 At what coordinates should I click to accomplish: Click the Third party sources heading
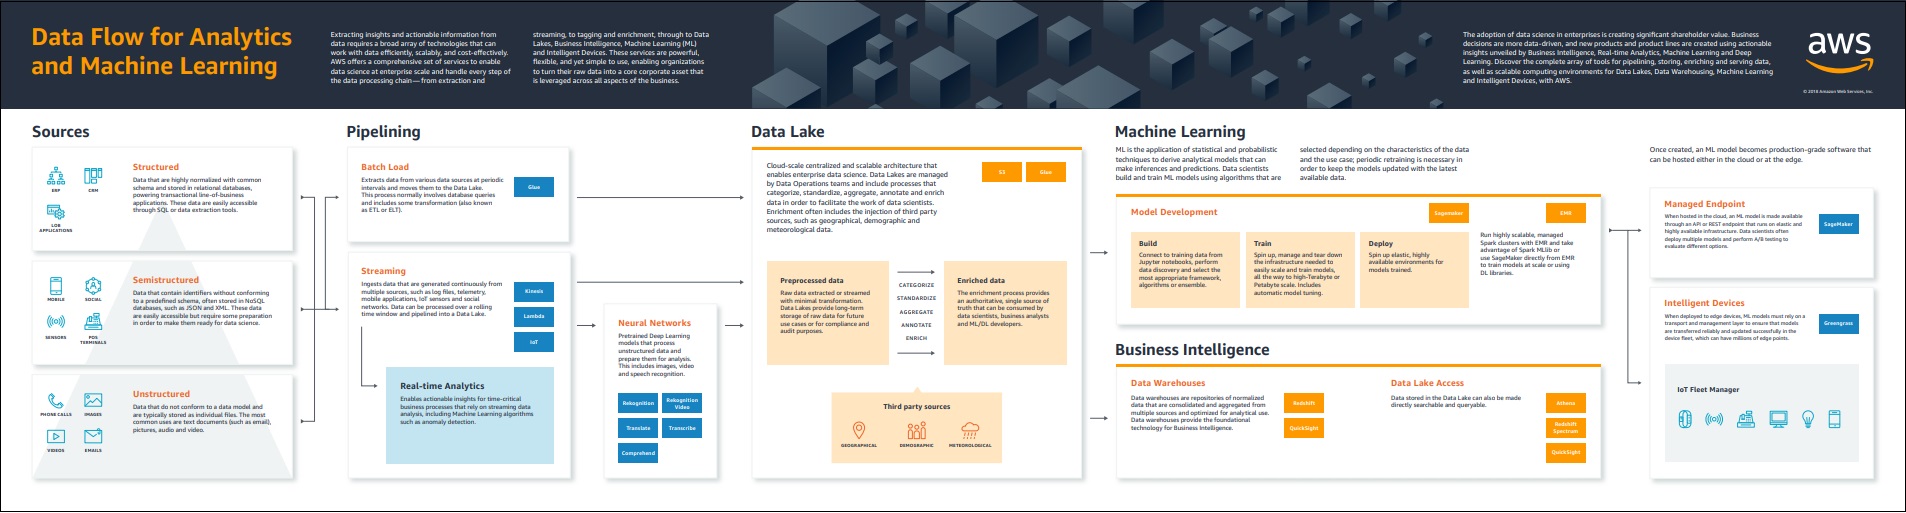point(916,407)
